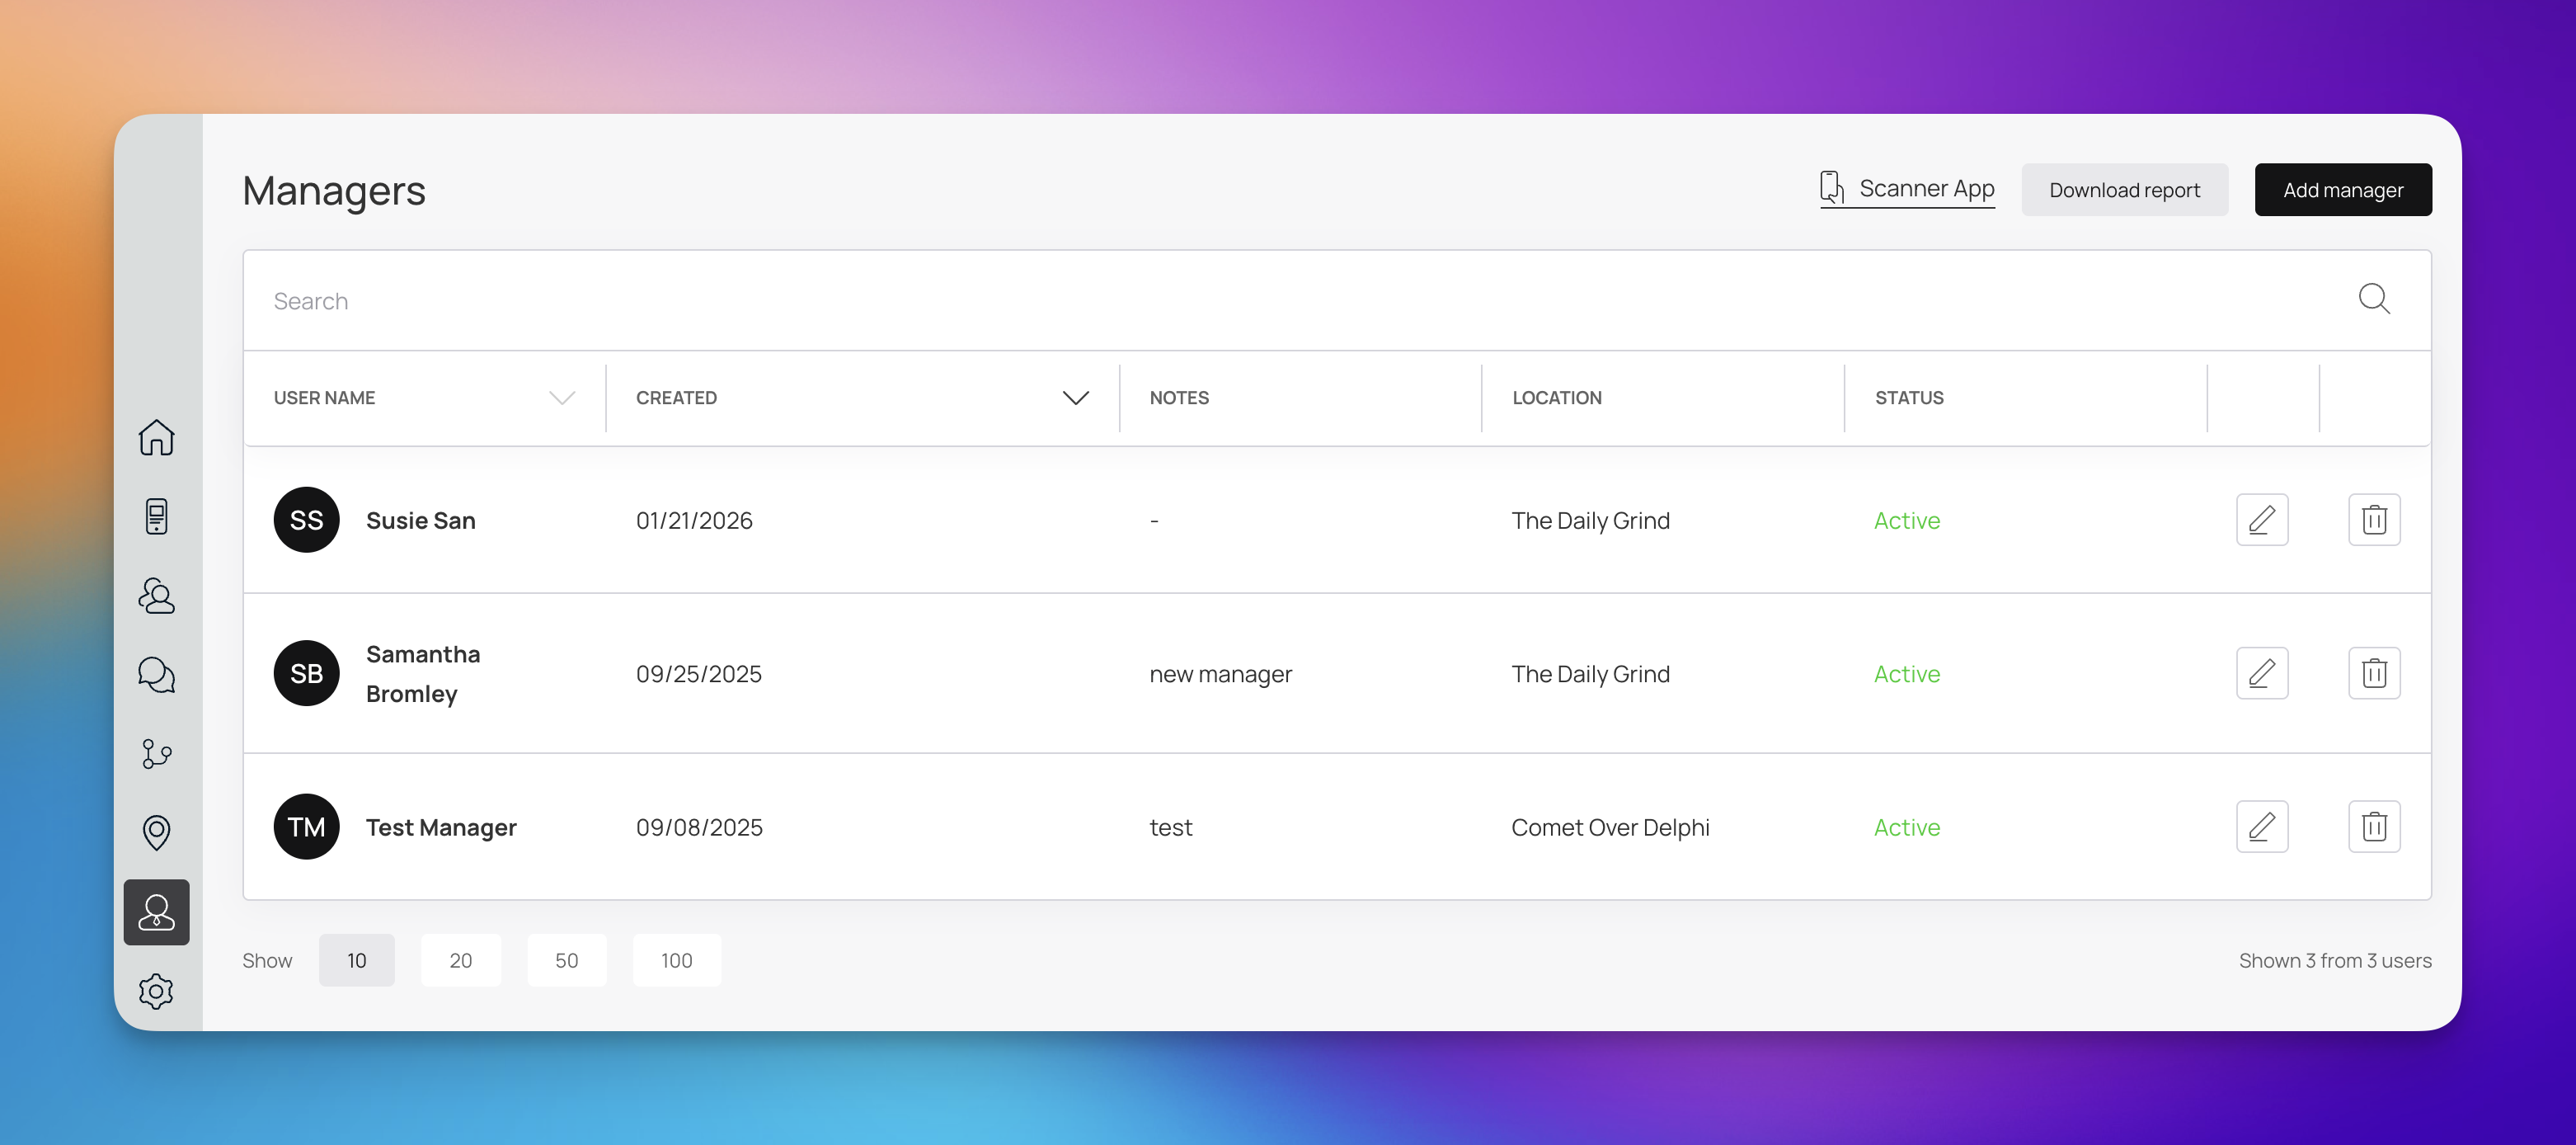Open the settings gear in sidebar
2576x1145 pixels.
tap(156, 991)
